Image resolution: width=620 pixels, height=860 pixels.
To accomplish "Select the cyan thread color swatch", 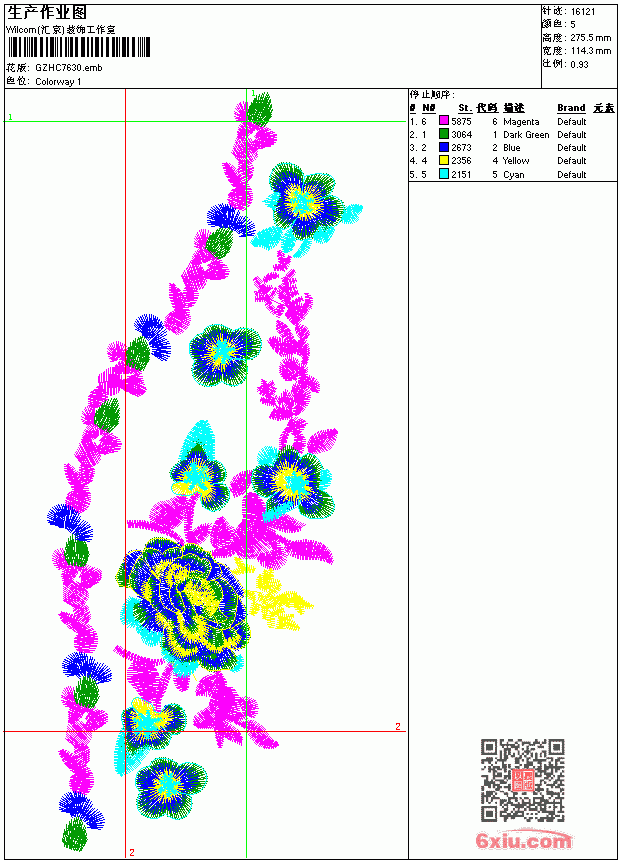I will point(444,174).
